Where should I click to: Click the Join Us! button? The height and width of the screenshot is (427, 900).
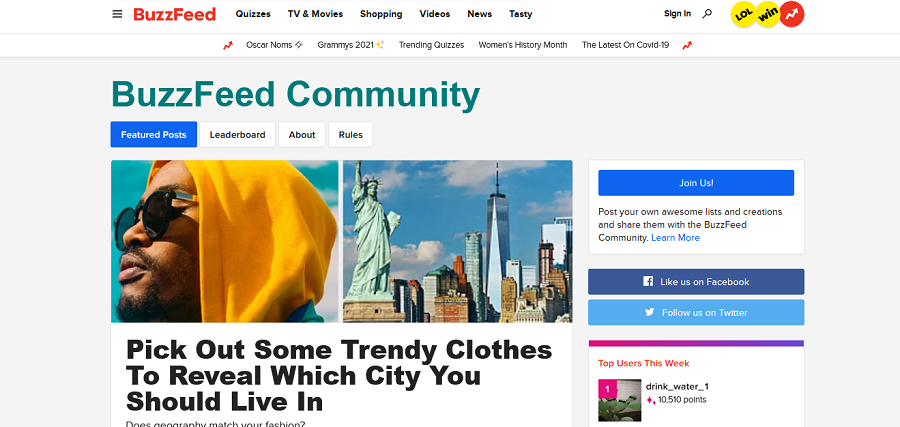[x=696, y=183]
